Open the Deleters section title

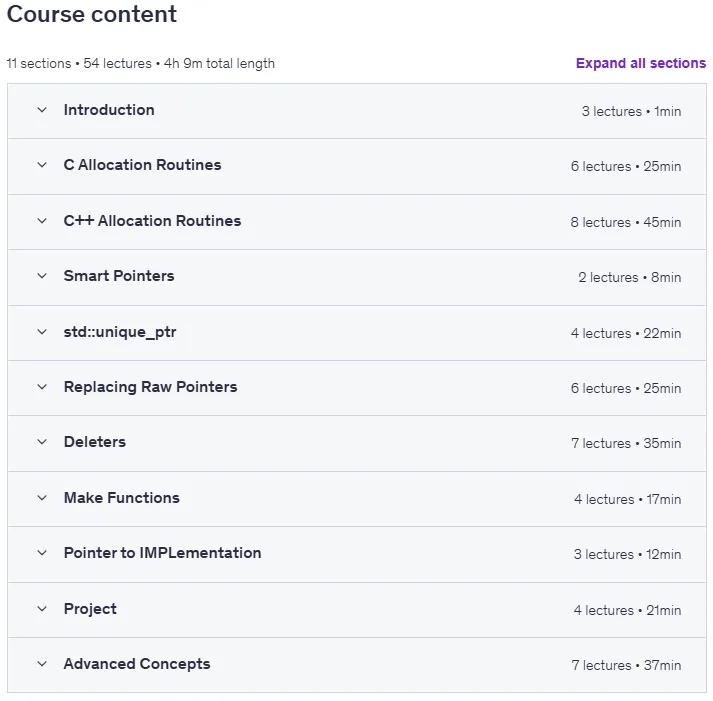[95, 442]
